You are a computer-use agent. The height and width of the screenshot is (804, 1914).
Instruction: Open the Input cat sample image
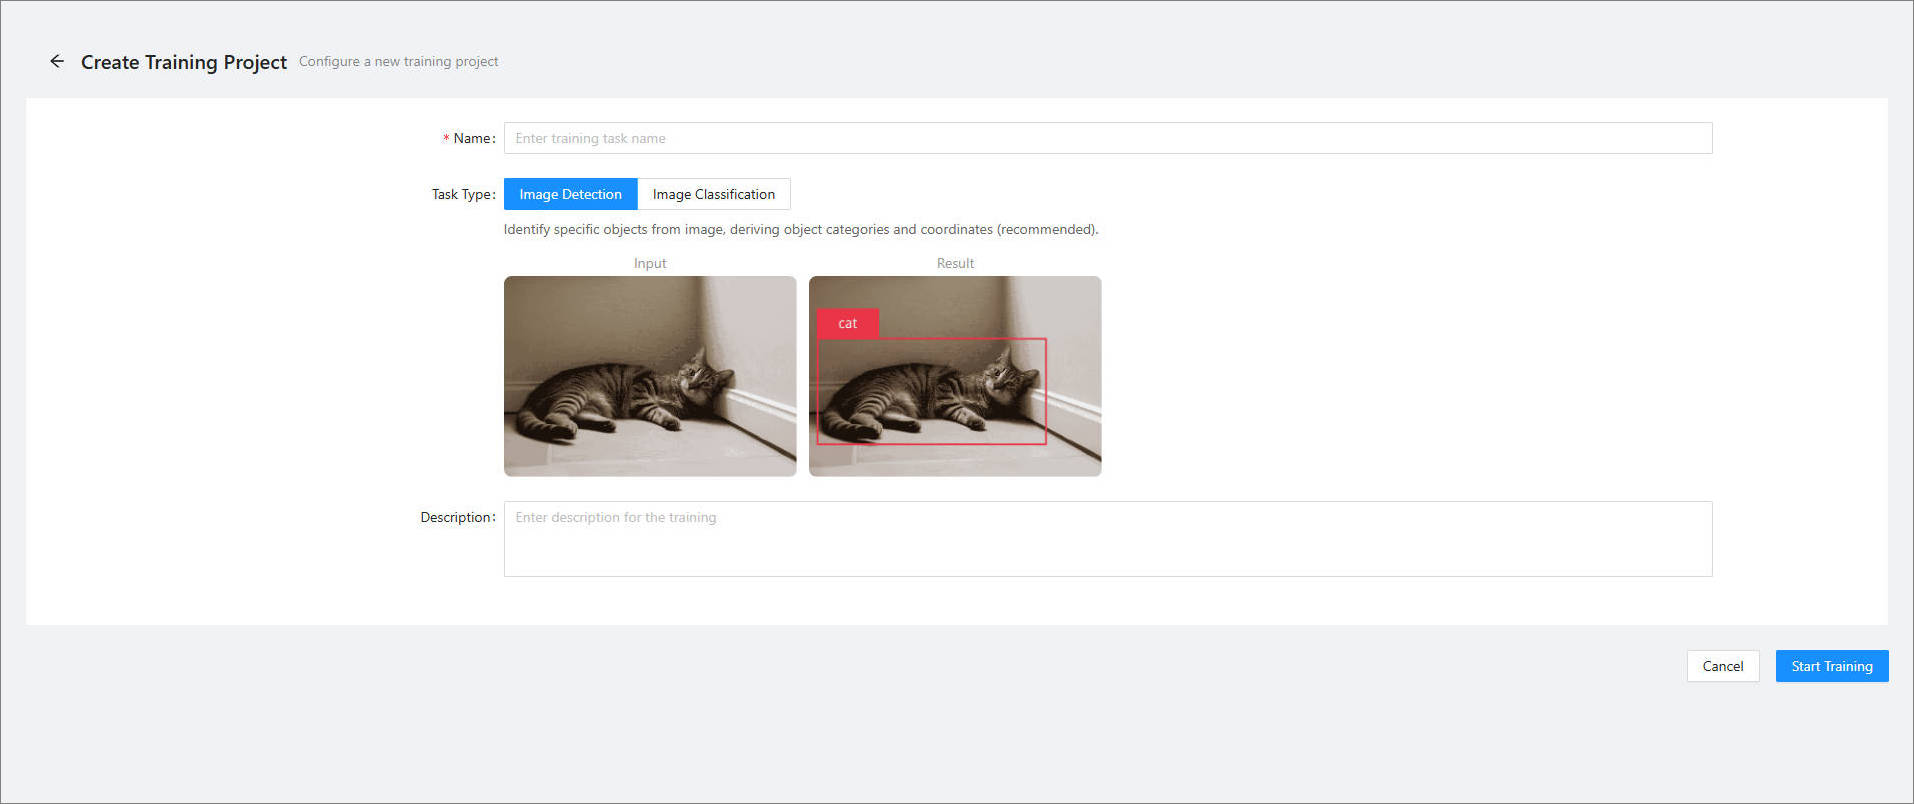point(650,376)
